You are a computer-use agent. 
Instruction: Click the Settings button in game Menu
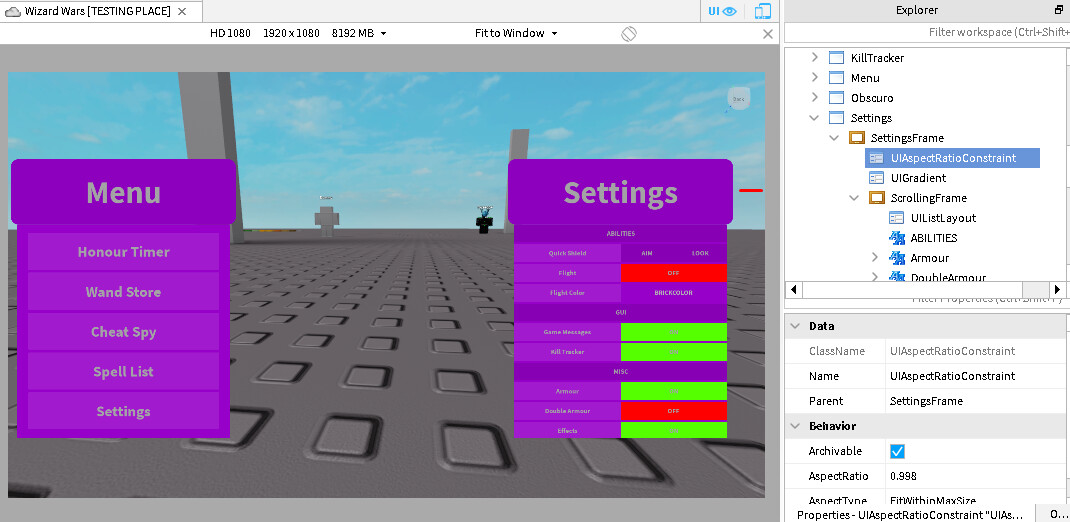pyautogui.click(x=124, y=411)
